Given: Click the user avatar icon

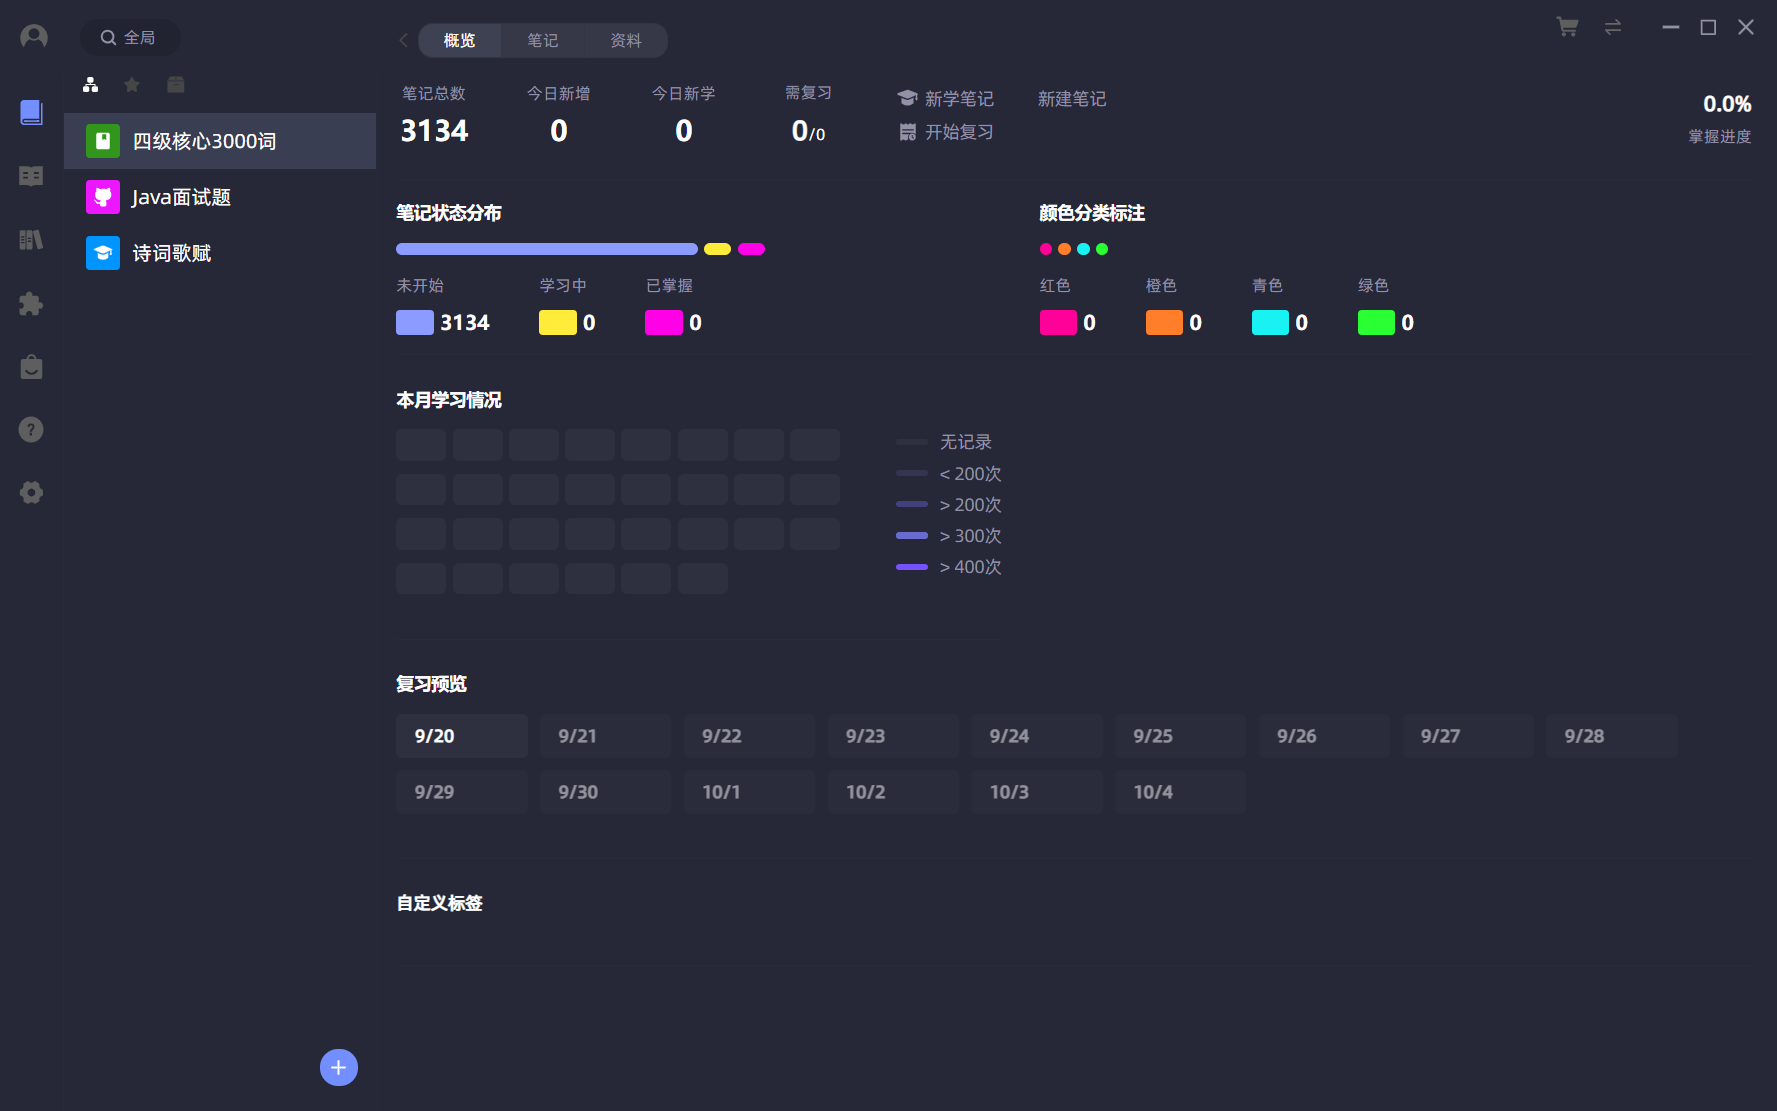Looking at the screenshot, I should click(33, 37).
